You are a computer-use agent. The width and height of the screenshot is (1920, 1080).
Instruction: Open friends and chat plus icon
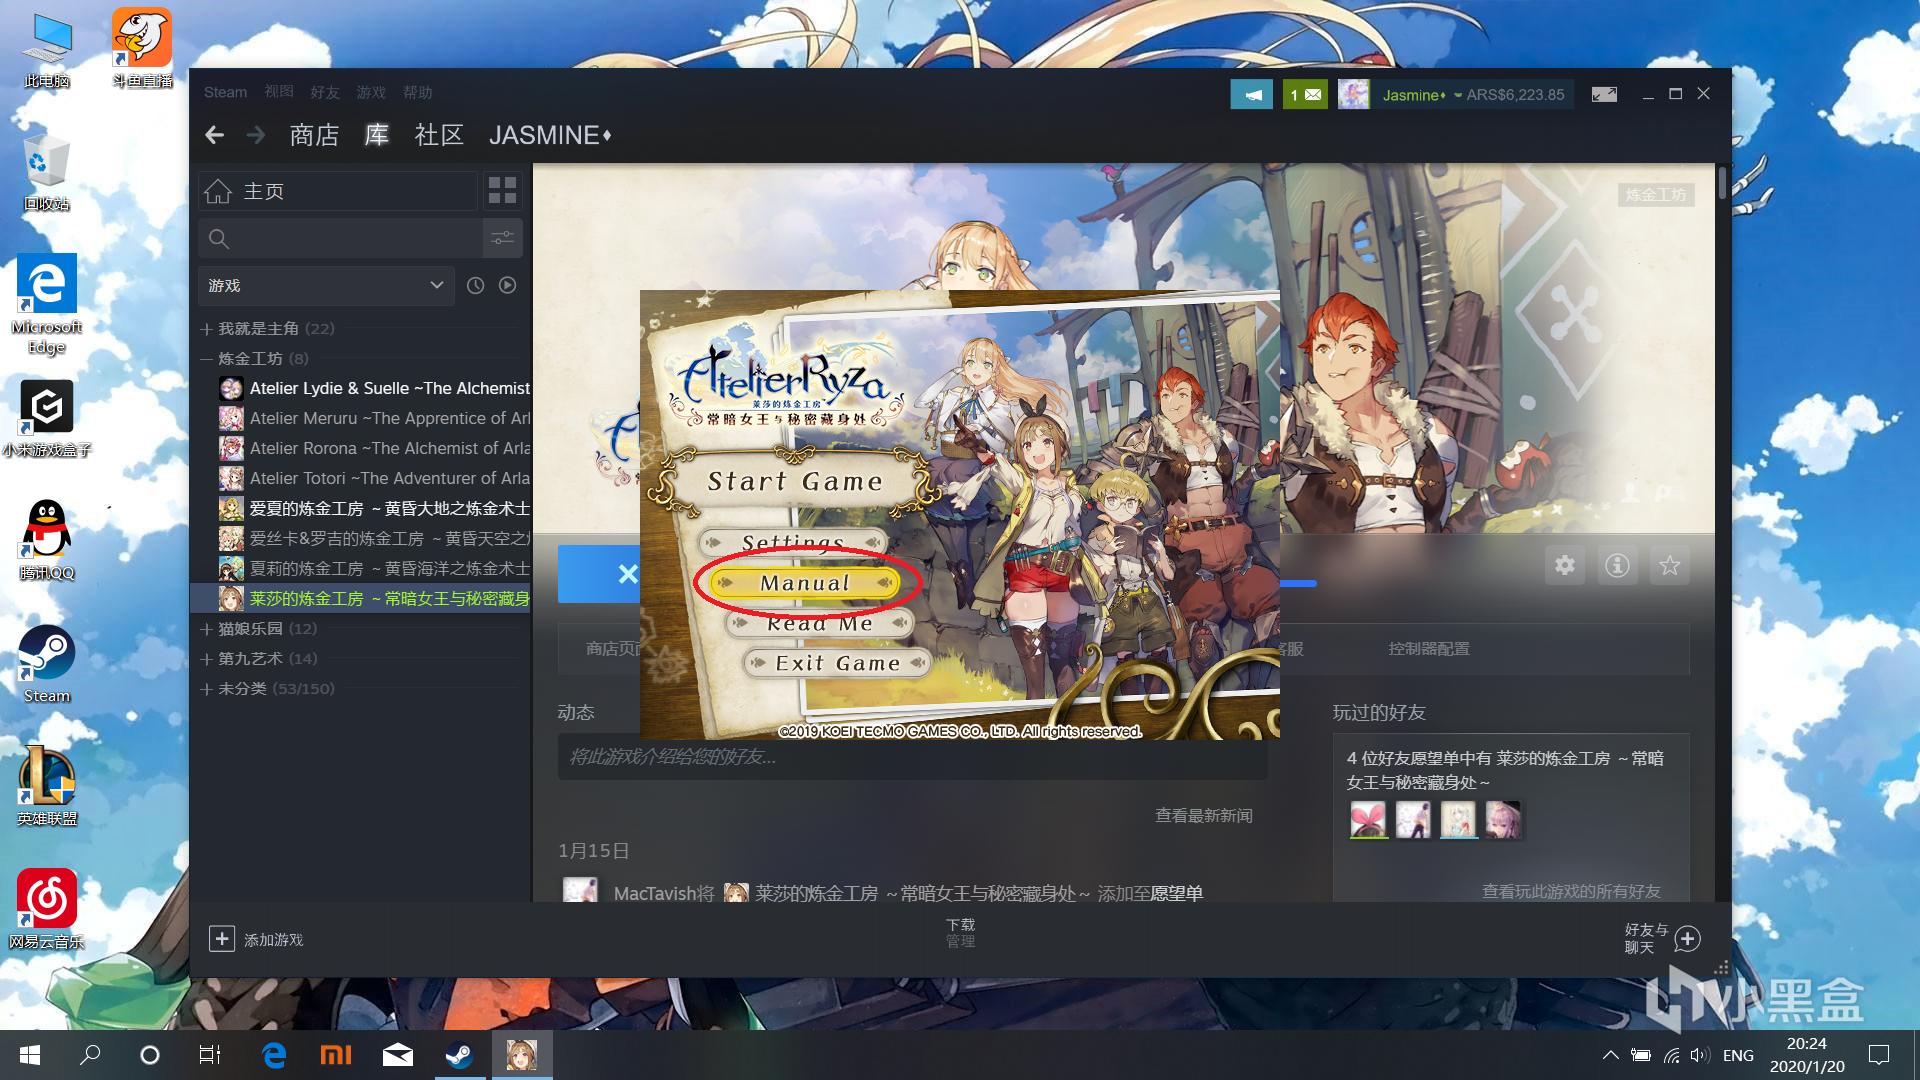(1687, 939)
